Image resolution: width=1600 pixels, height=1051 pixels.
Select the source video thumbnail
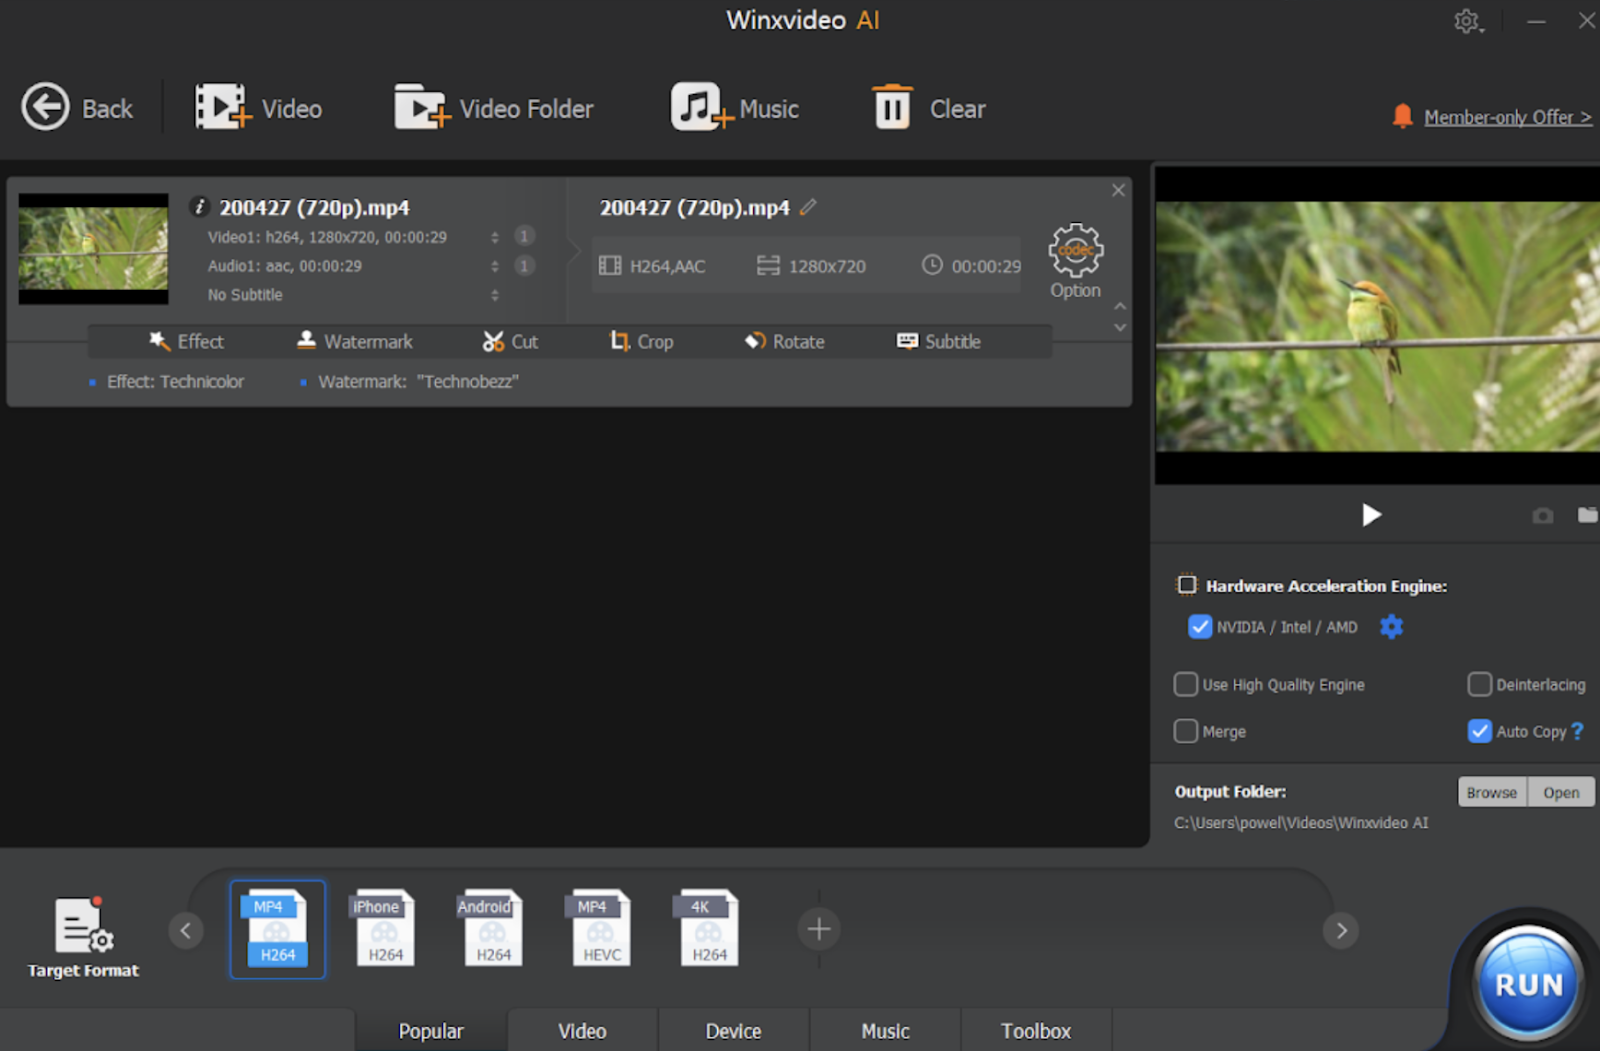point(93,249)
